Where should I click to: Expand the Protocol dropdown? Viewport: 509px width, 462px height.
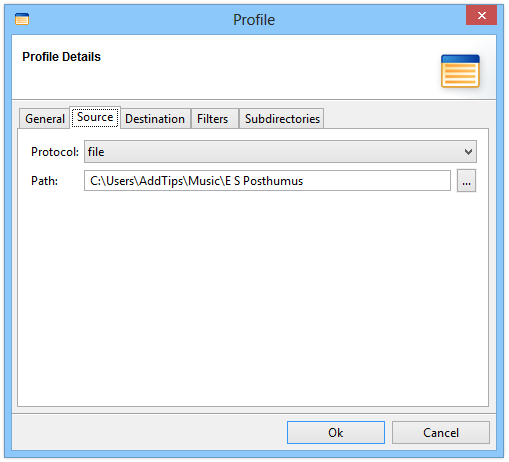tap(280, 152)
